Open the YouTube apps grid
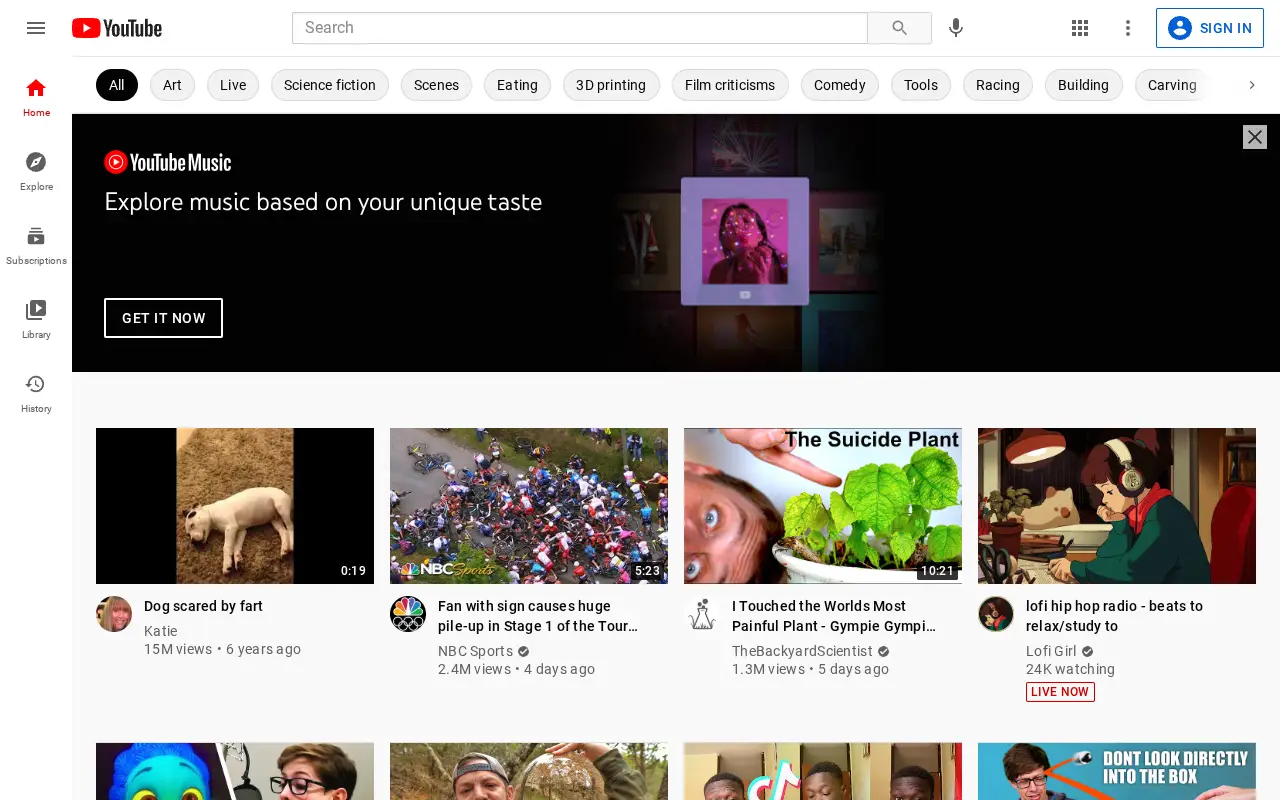 tap(1080, 28)
